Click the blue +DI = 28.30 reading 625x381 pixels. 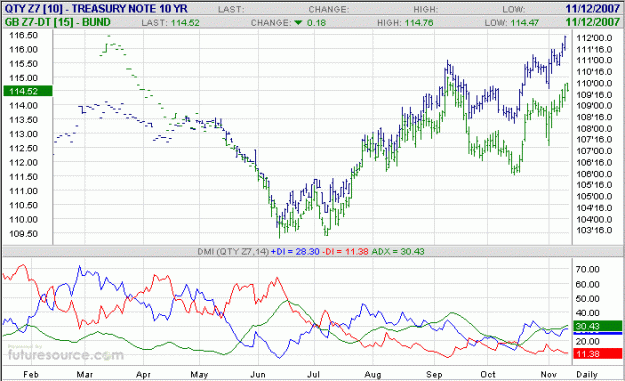[295, 251]
